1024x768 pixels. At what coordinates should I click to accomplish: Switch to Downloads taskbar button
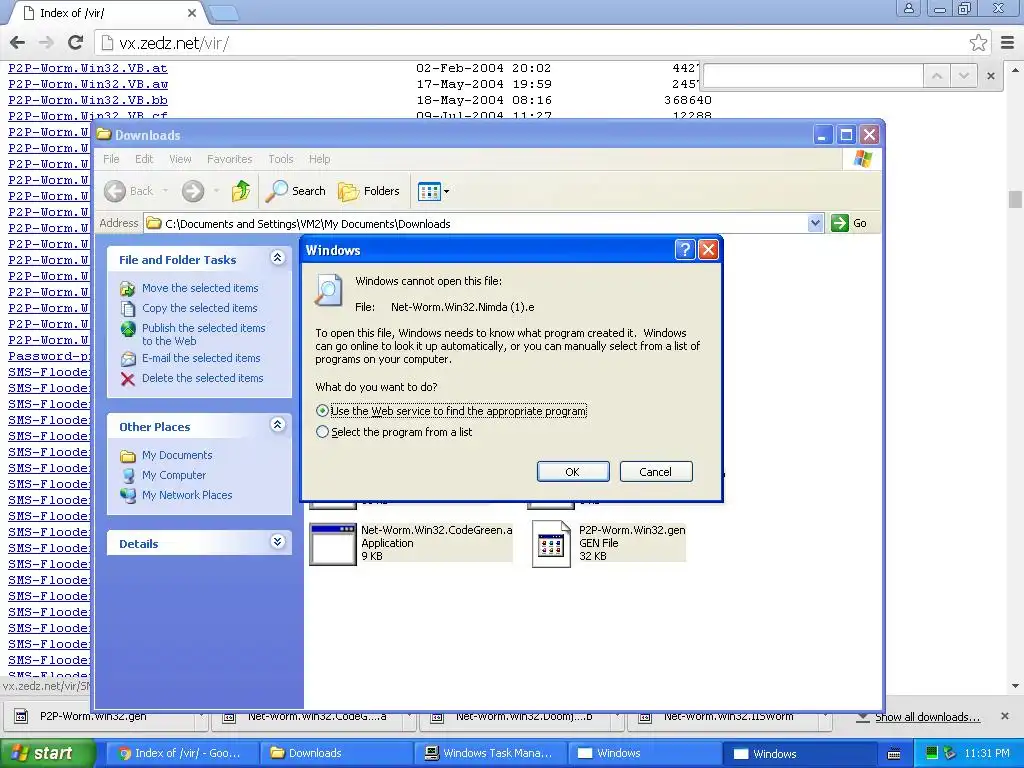coord(336,753)
